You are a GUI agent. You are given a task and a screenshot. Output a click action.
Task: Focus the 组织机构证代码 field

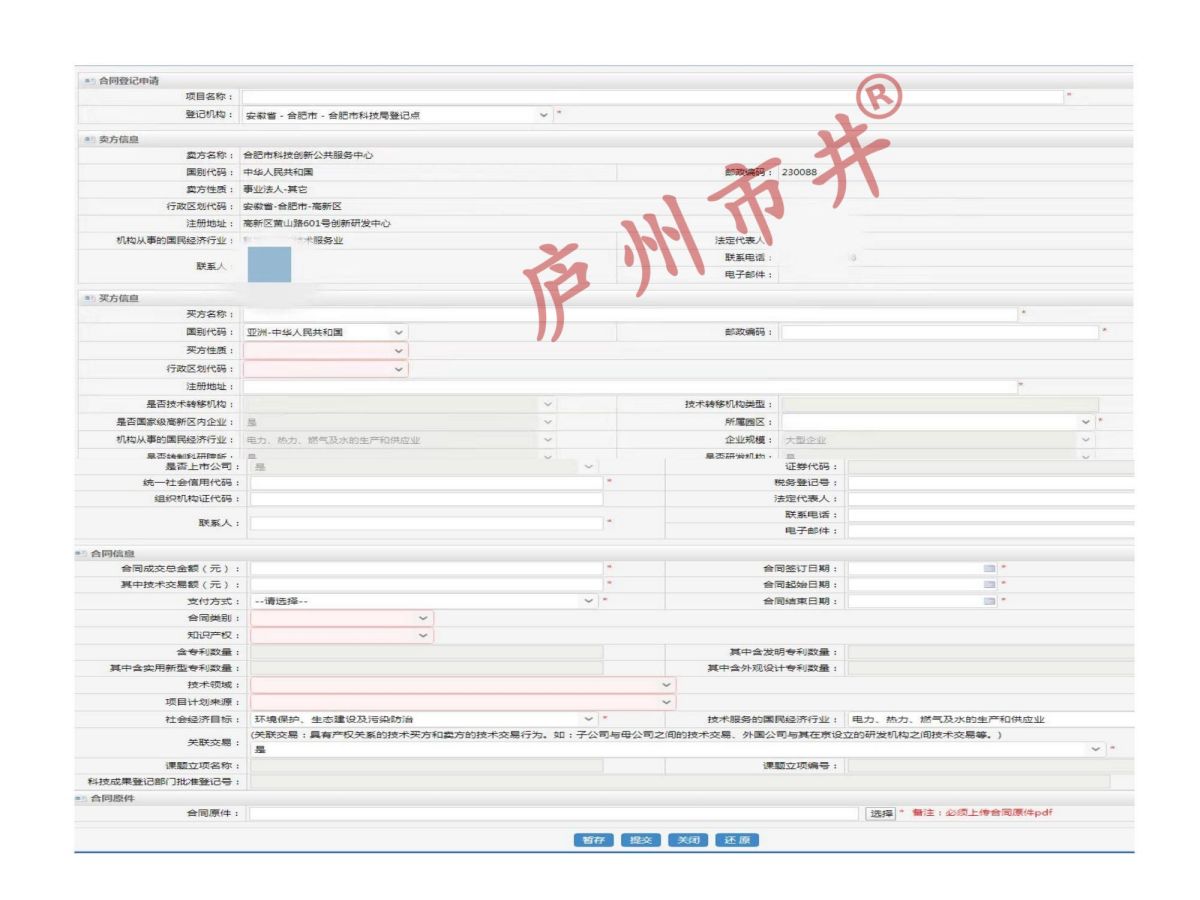[427, 499]
